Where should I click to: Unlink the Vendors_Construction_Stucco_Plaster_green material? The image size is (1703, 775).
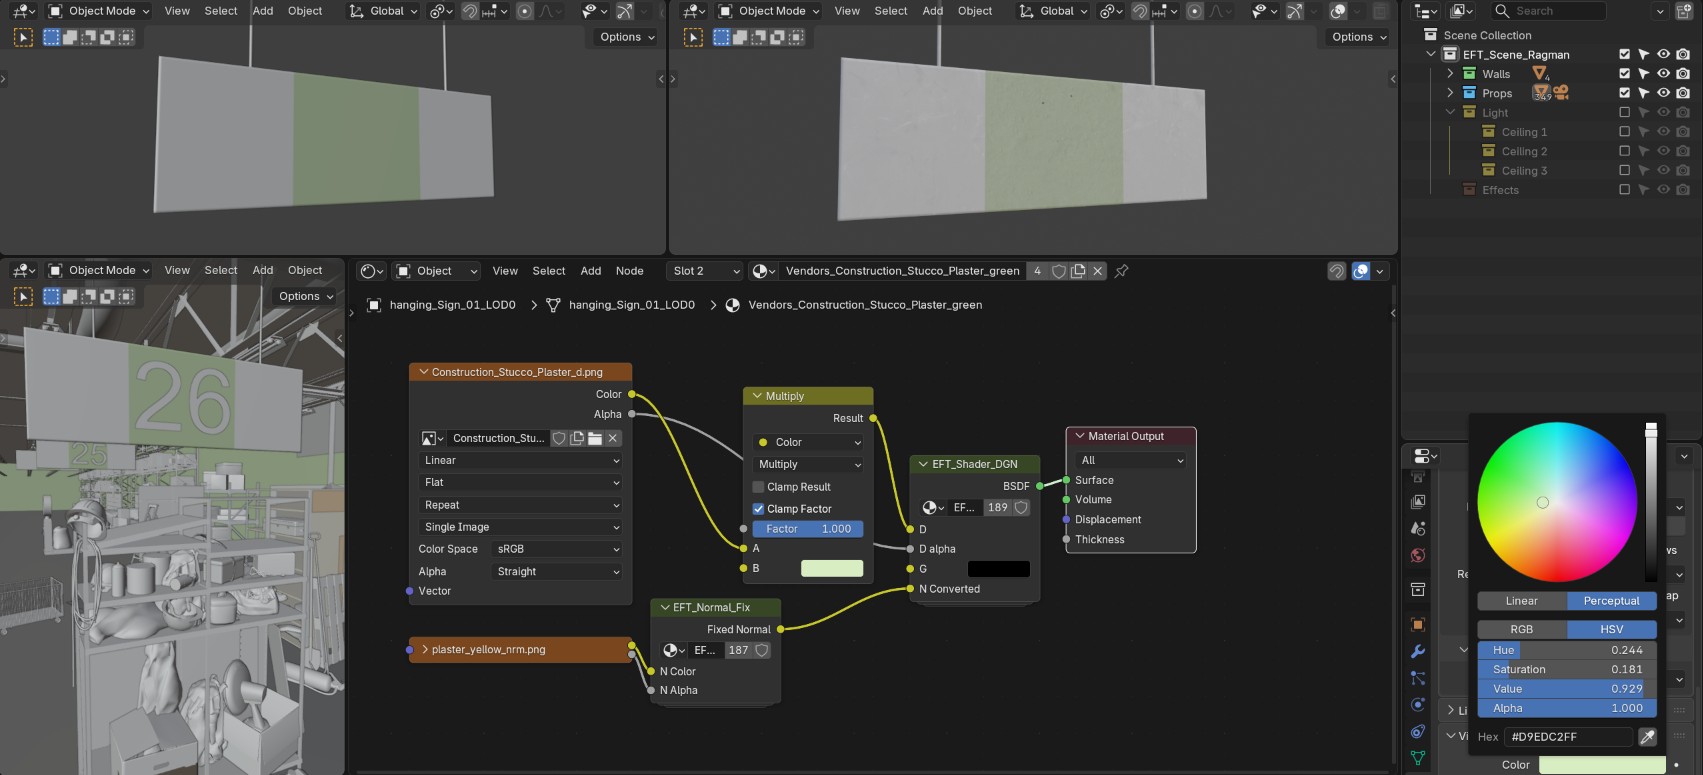point(1097,271)
